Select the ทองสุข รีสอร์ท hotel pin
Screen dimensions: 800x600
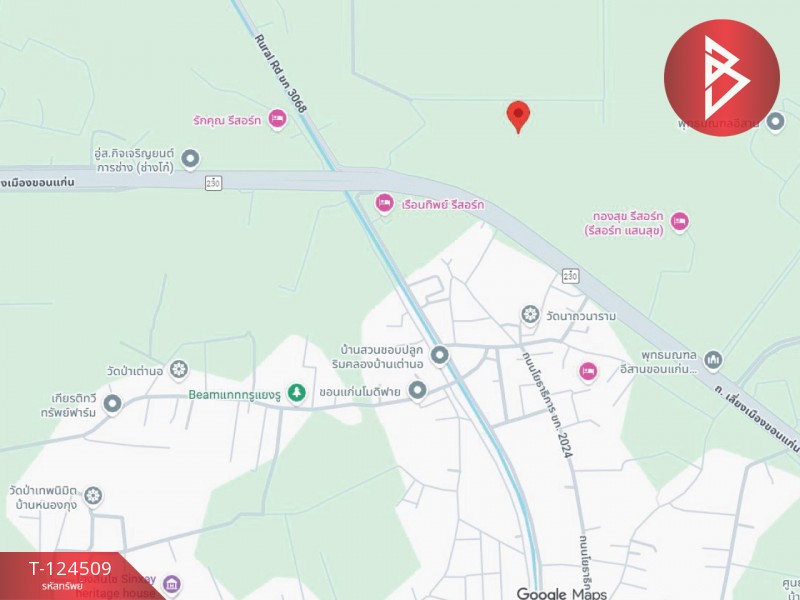pos(680,222)
